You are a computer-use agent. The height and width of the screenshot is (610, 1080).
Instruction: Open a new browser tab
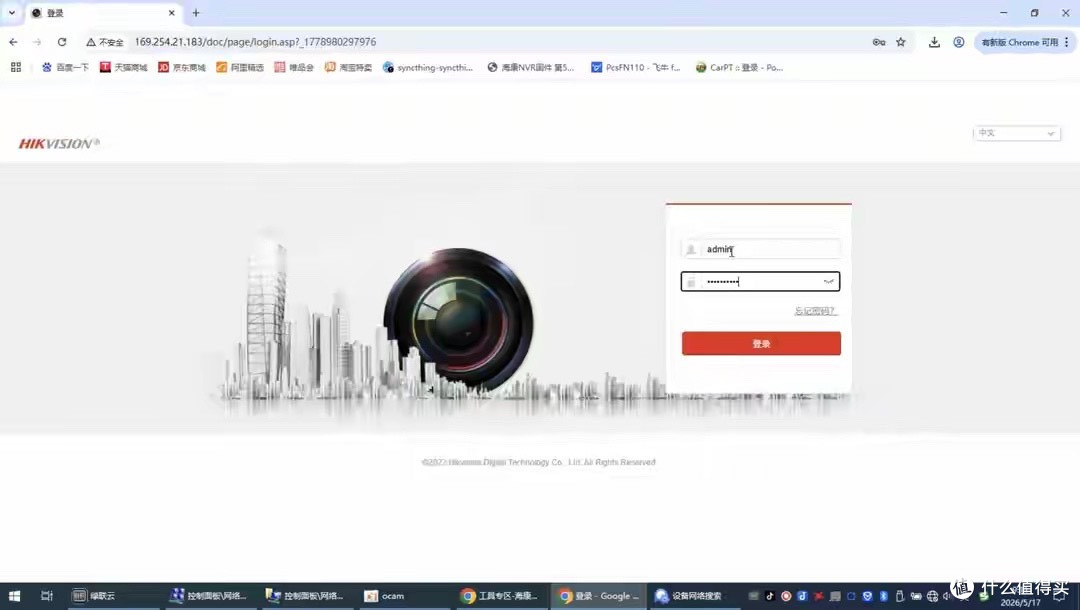tap(196, 13)
